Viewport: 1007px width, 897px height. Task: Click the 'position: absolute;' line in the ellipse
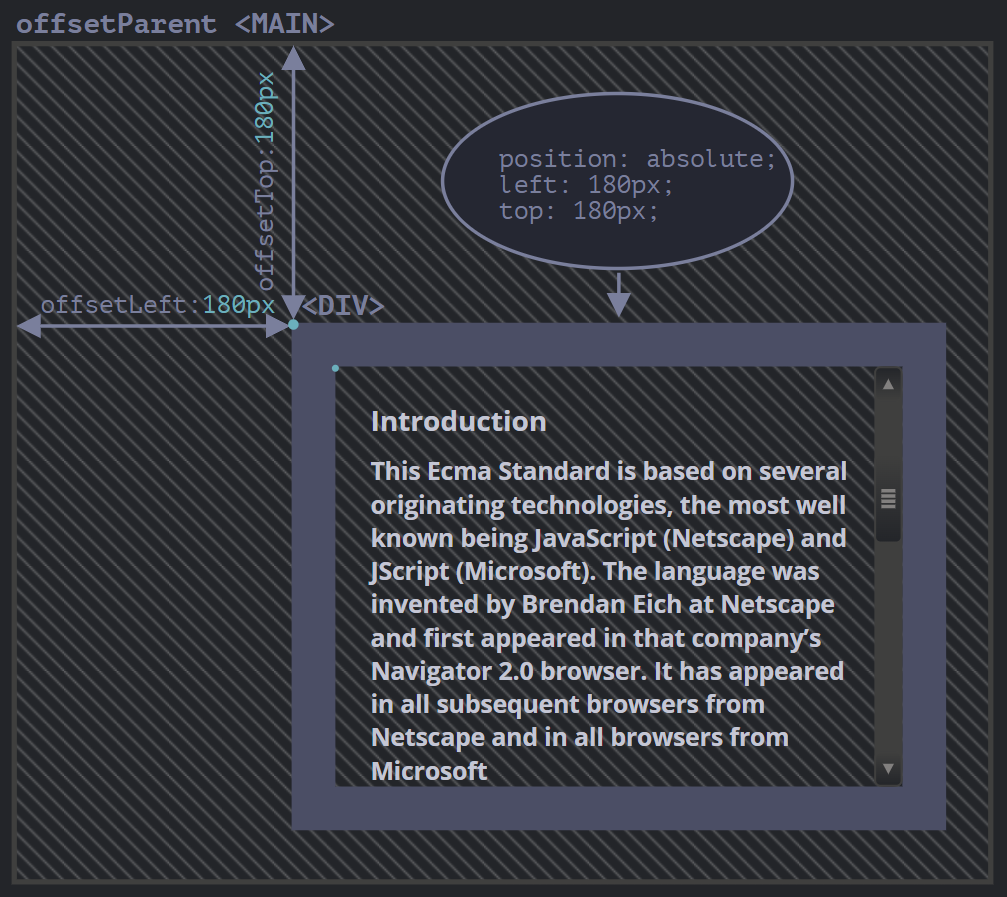[x=637, y=159]
